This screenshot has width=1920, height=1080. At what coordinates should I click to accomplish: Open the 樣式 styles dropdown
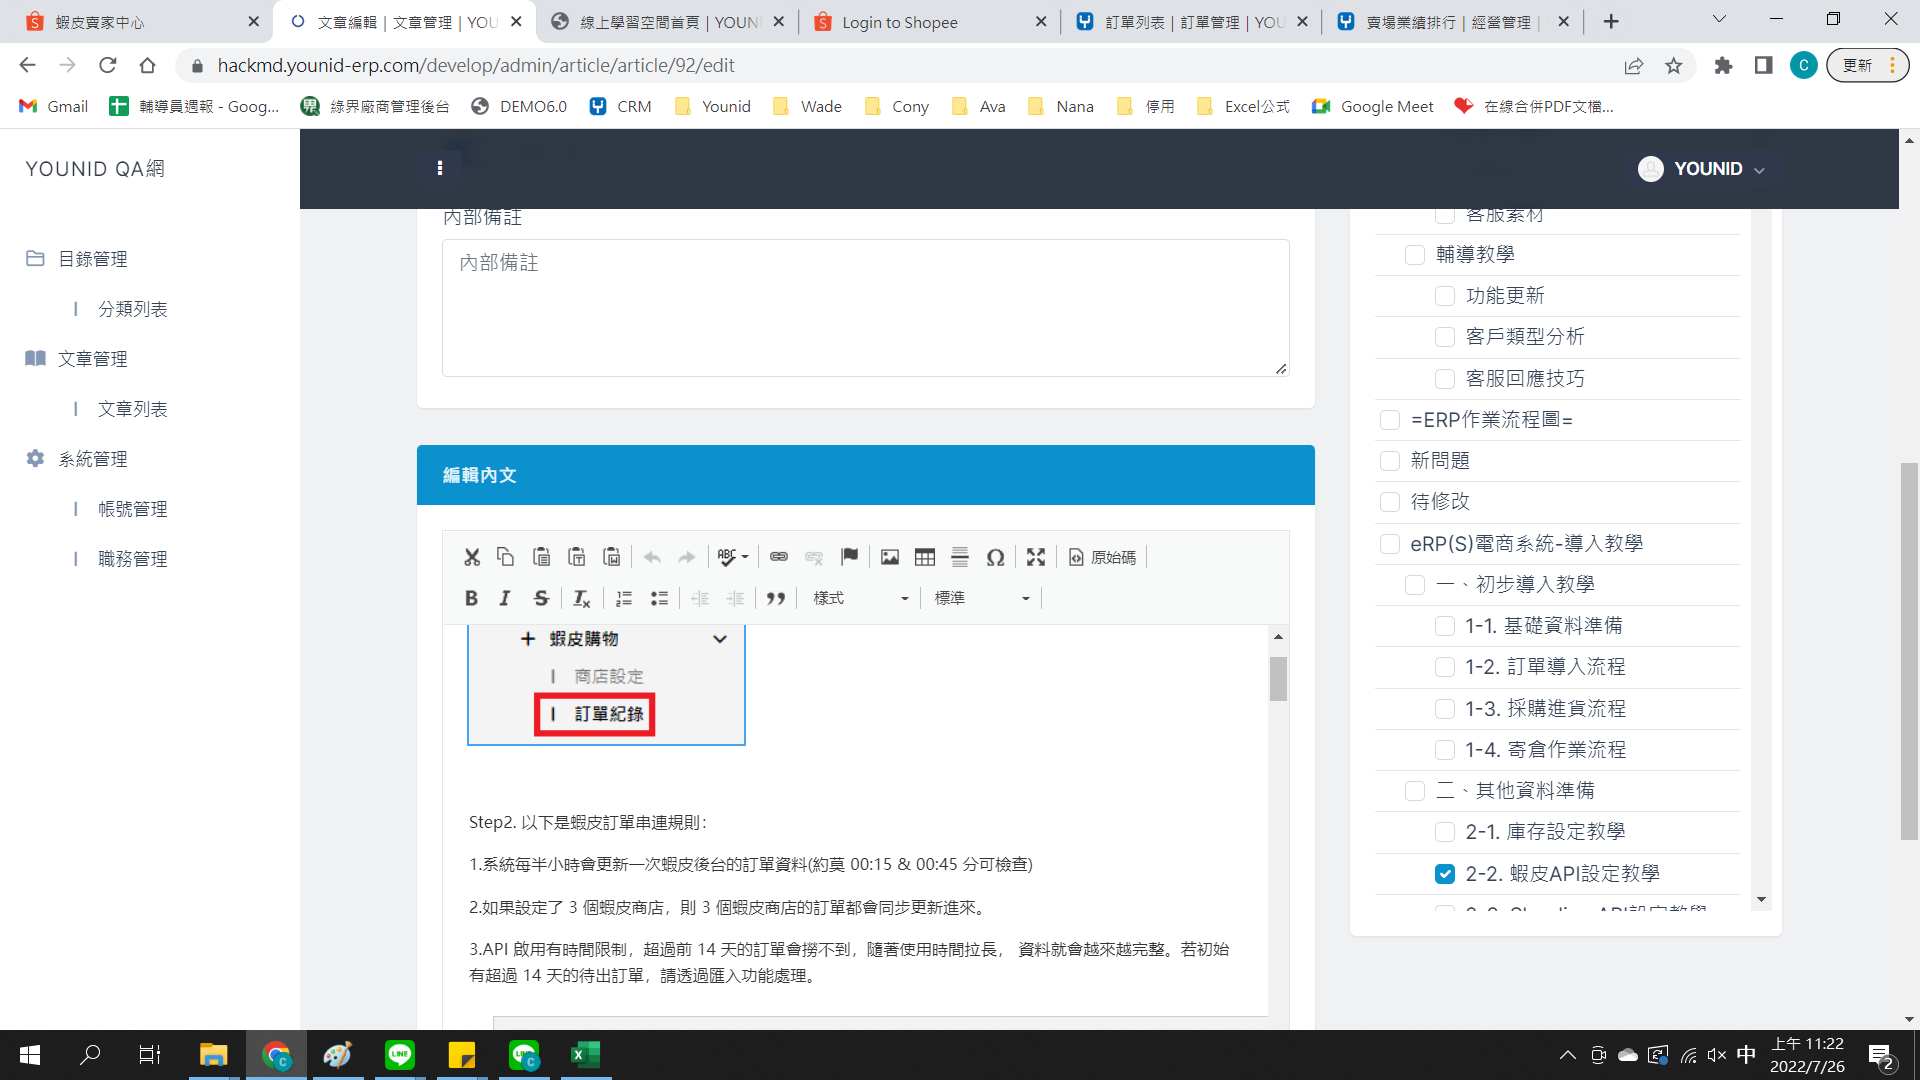pyautogui.click(x=861, y=598)
